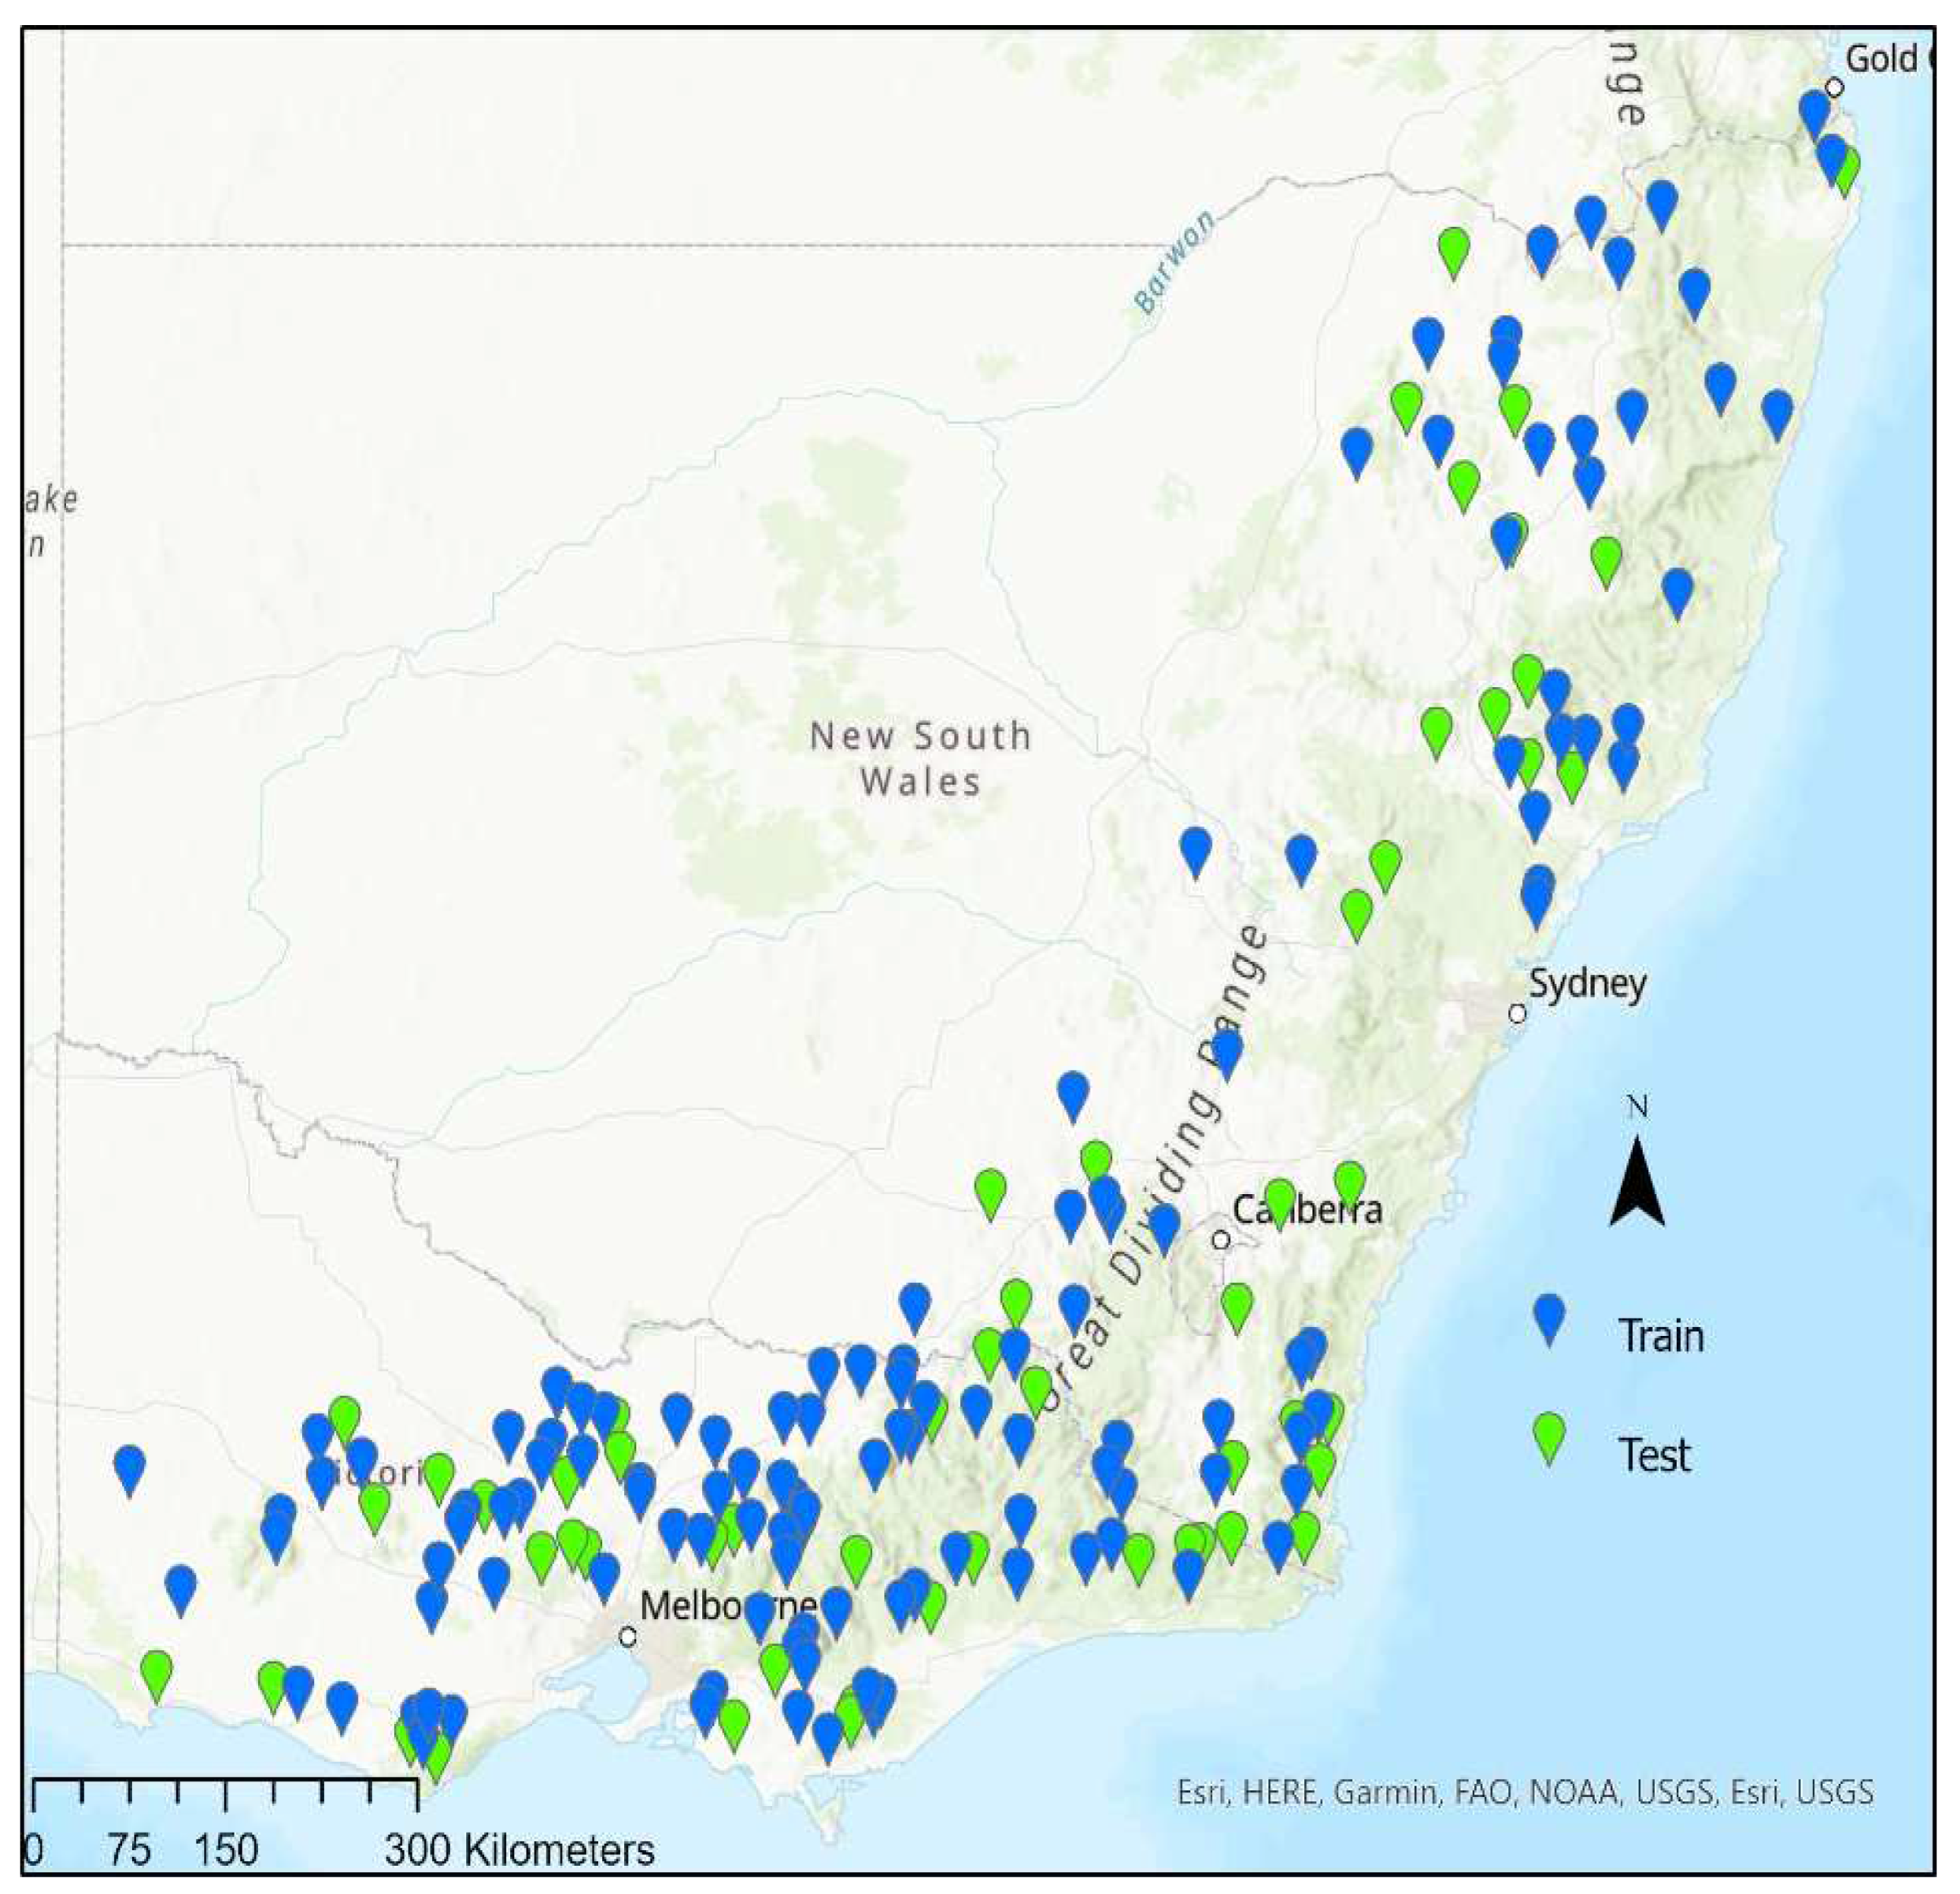Click the Sydney city name label
The height and width of the screenshot is (1894, 1960).
(1588, 984)
